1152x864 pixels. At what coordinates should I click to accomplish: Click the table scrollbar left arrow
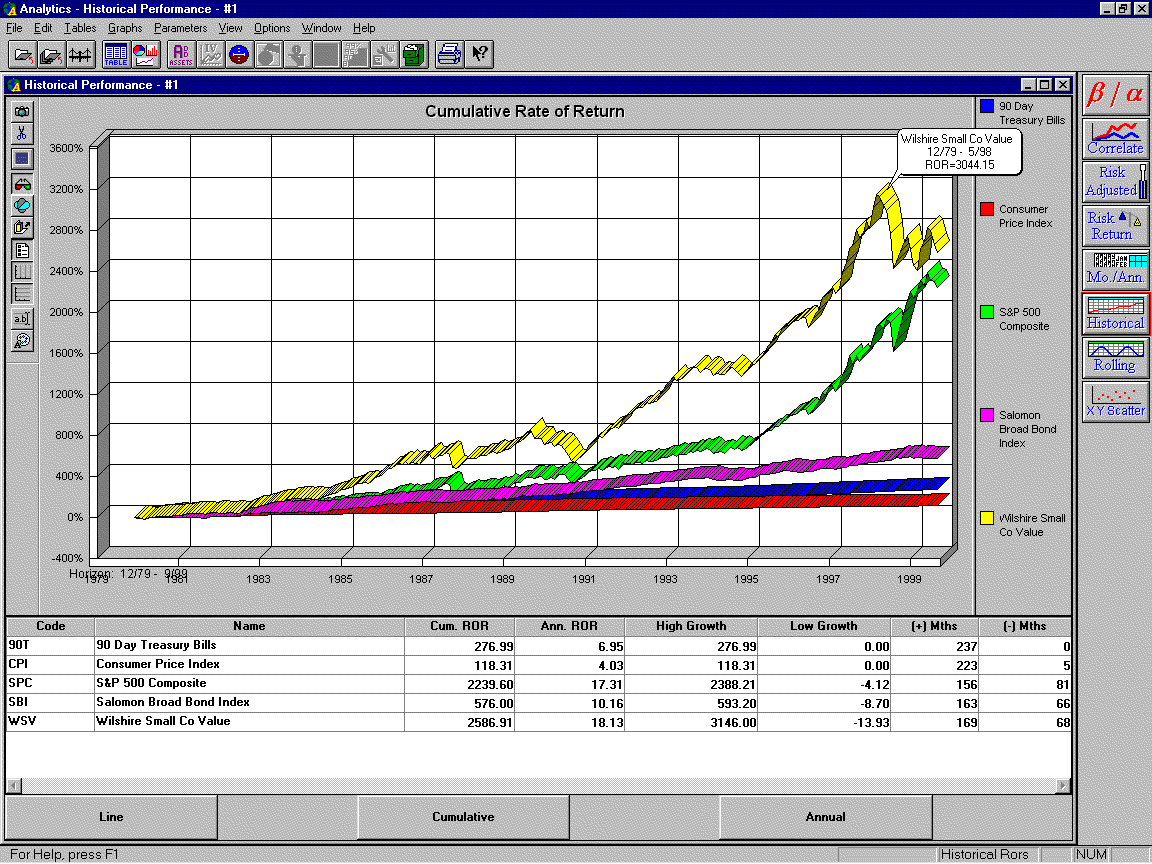[14, 785]
